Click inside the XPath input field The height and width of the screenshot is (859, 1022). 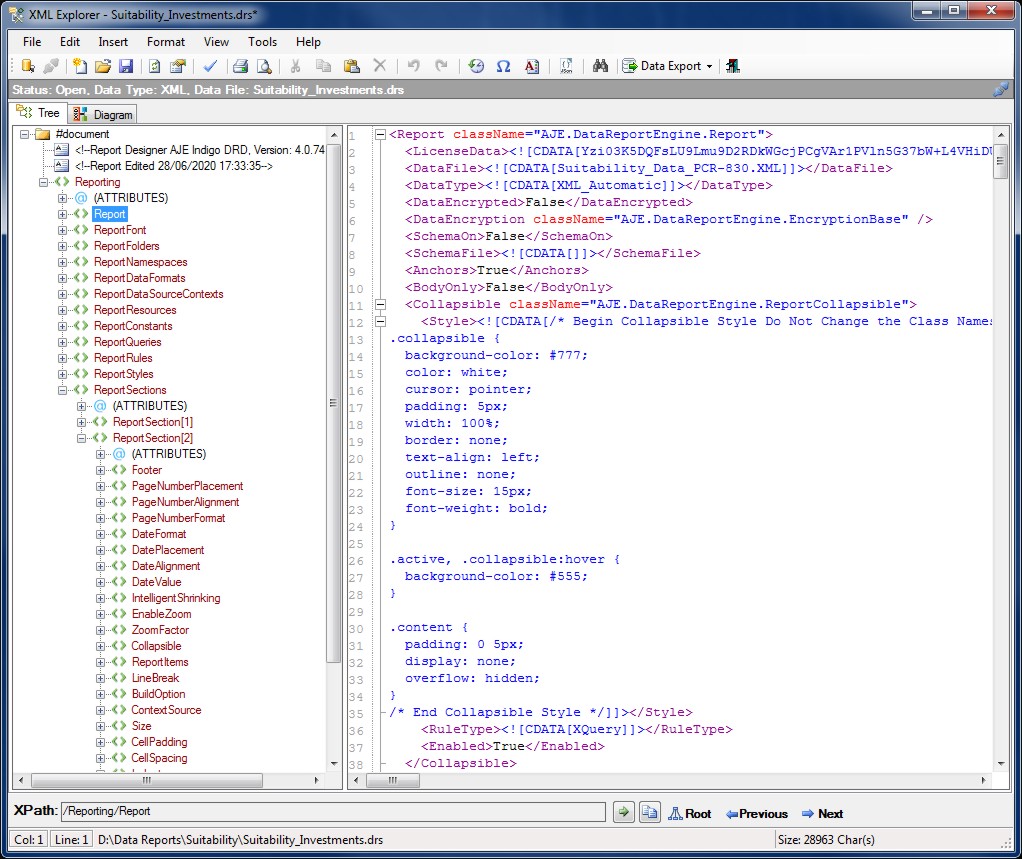332,812
